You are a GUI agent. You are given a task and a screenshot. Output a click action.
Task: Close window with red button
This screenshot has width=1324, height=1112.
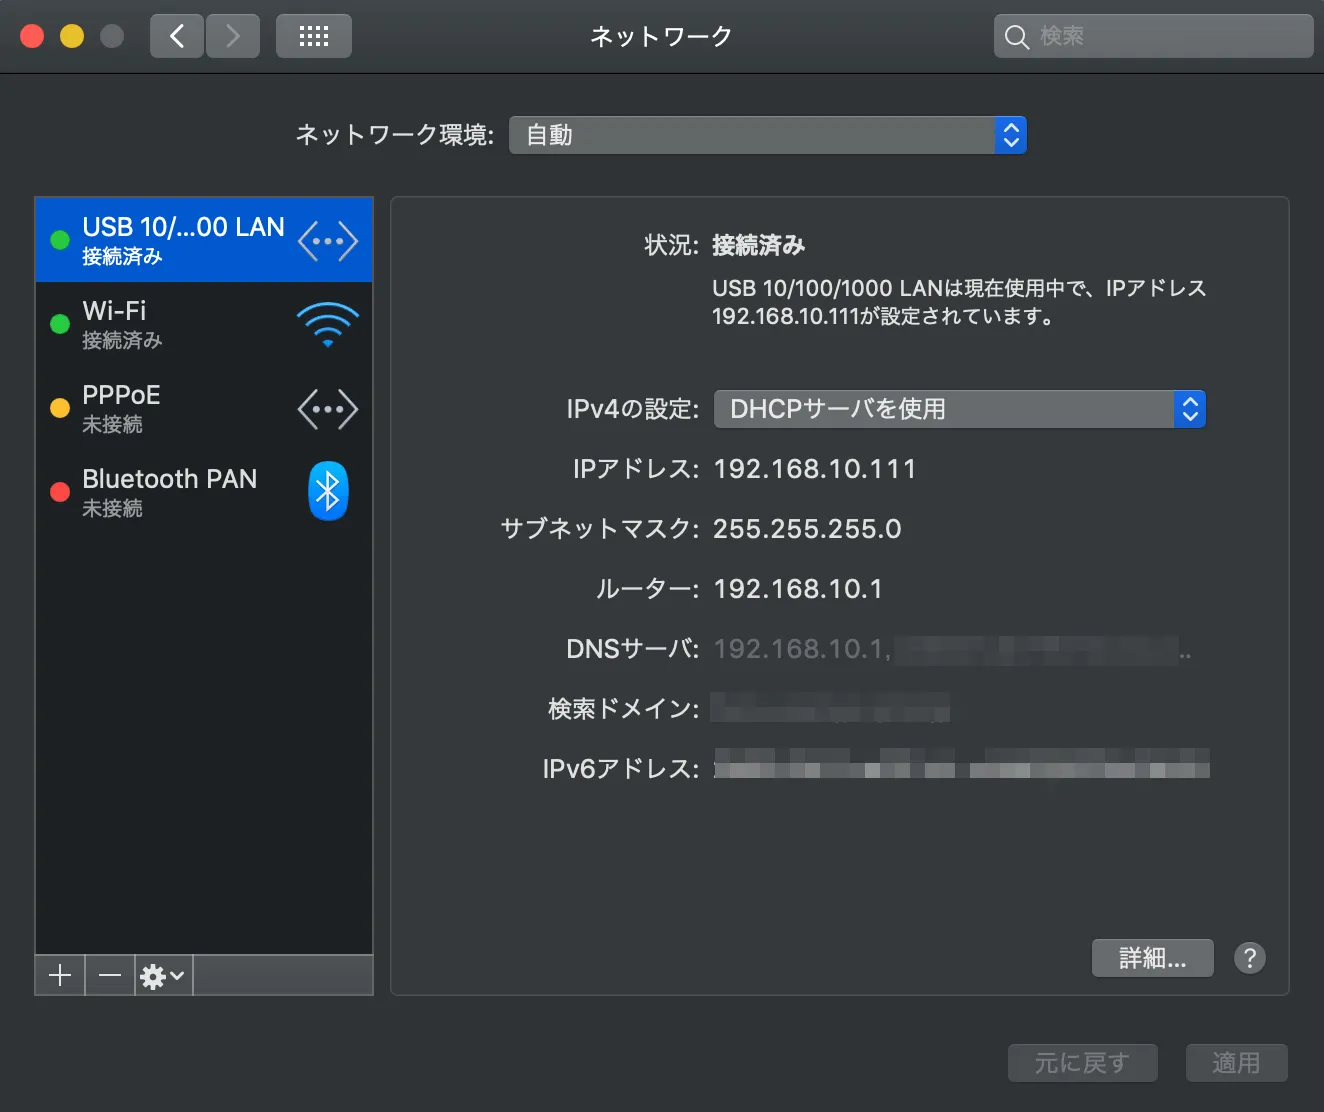(x=32, y=36)
